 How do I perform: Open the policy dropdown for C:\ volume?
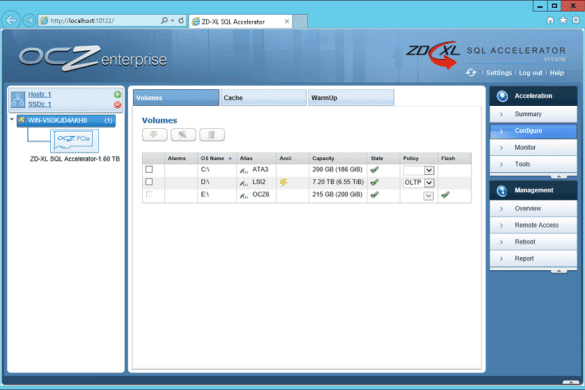(429, 171)
